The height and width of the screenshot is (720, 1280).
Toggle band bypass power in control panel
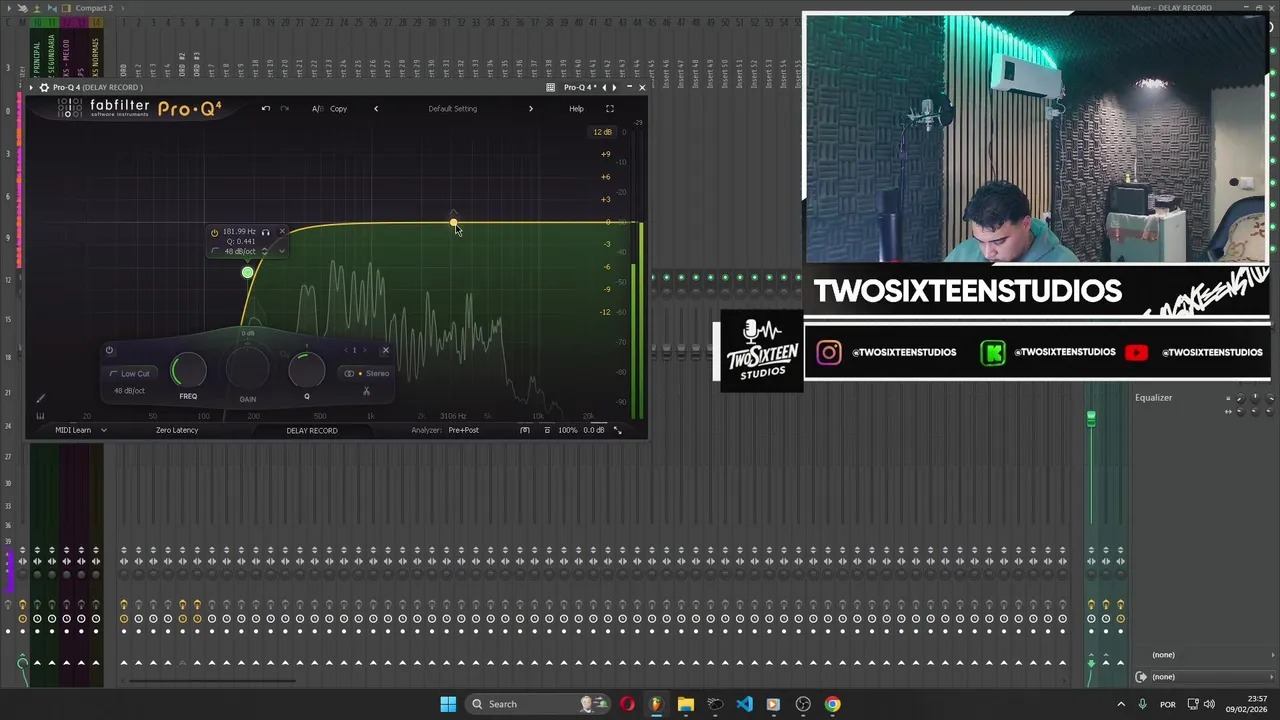(109, 350)
